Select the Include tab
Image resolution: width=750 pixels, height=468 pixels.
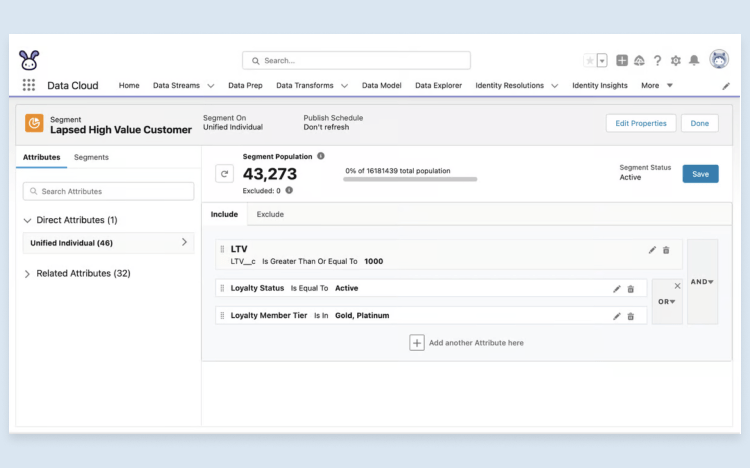pos(224,214)
